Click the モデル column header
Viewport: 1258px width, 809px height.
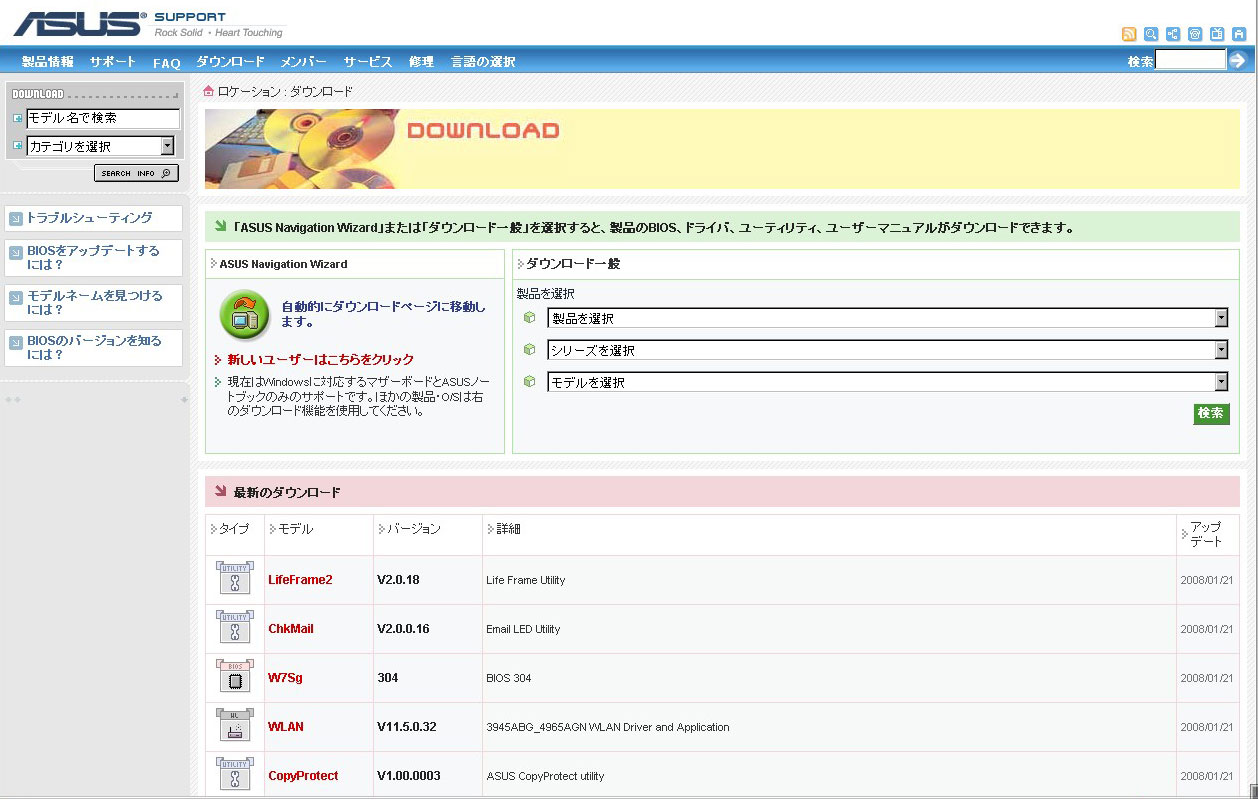295,529
